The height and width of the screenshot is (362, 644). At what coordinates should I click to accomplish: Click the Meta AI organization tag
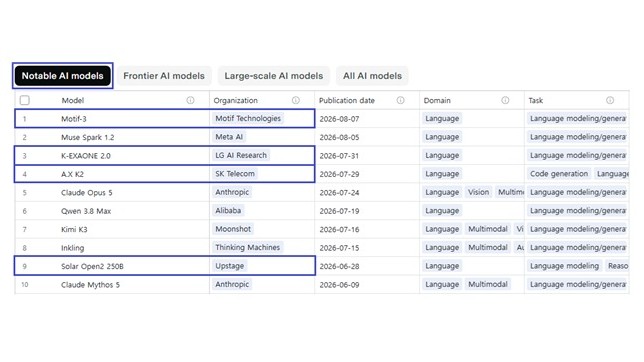coord(229,137)
